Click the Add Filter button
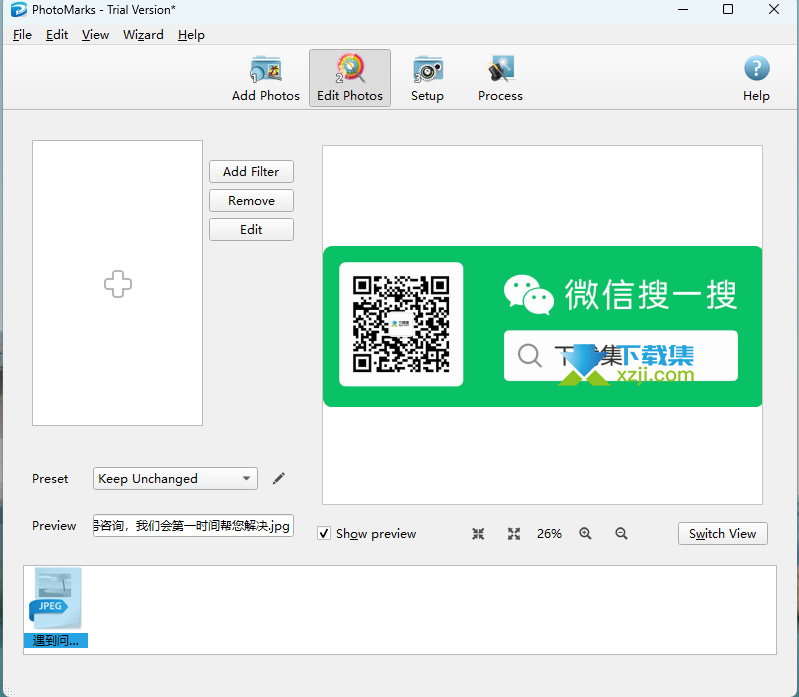Screen dimensions: 799x697 [251, 172]
